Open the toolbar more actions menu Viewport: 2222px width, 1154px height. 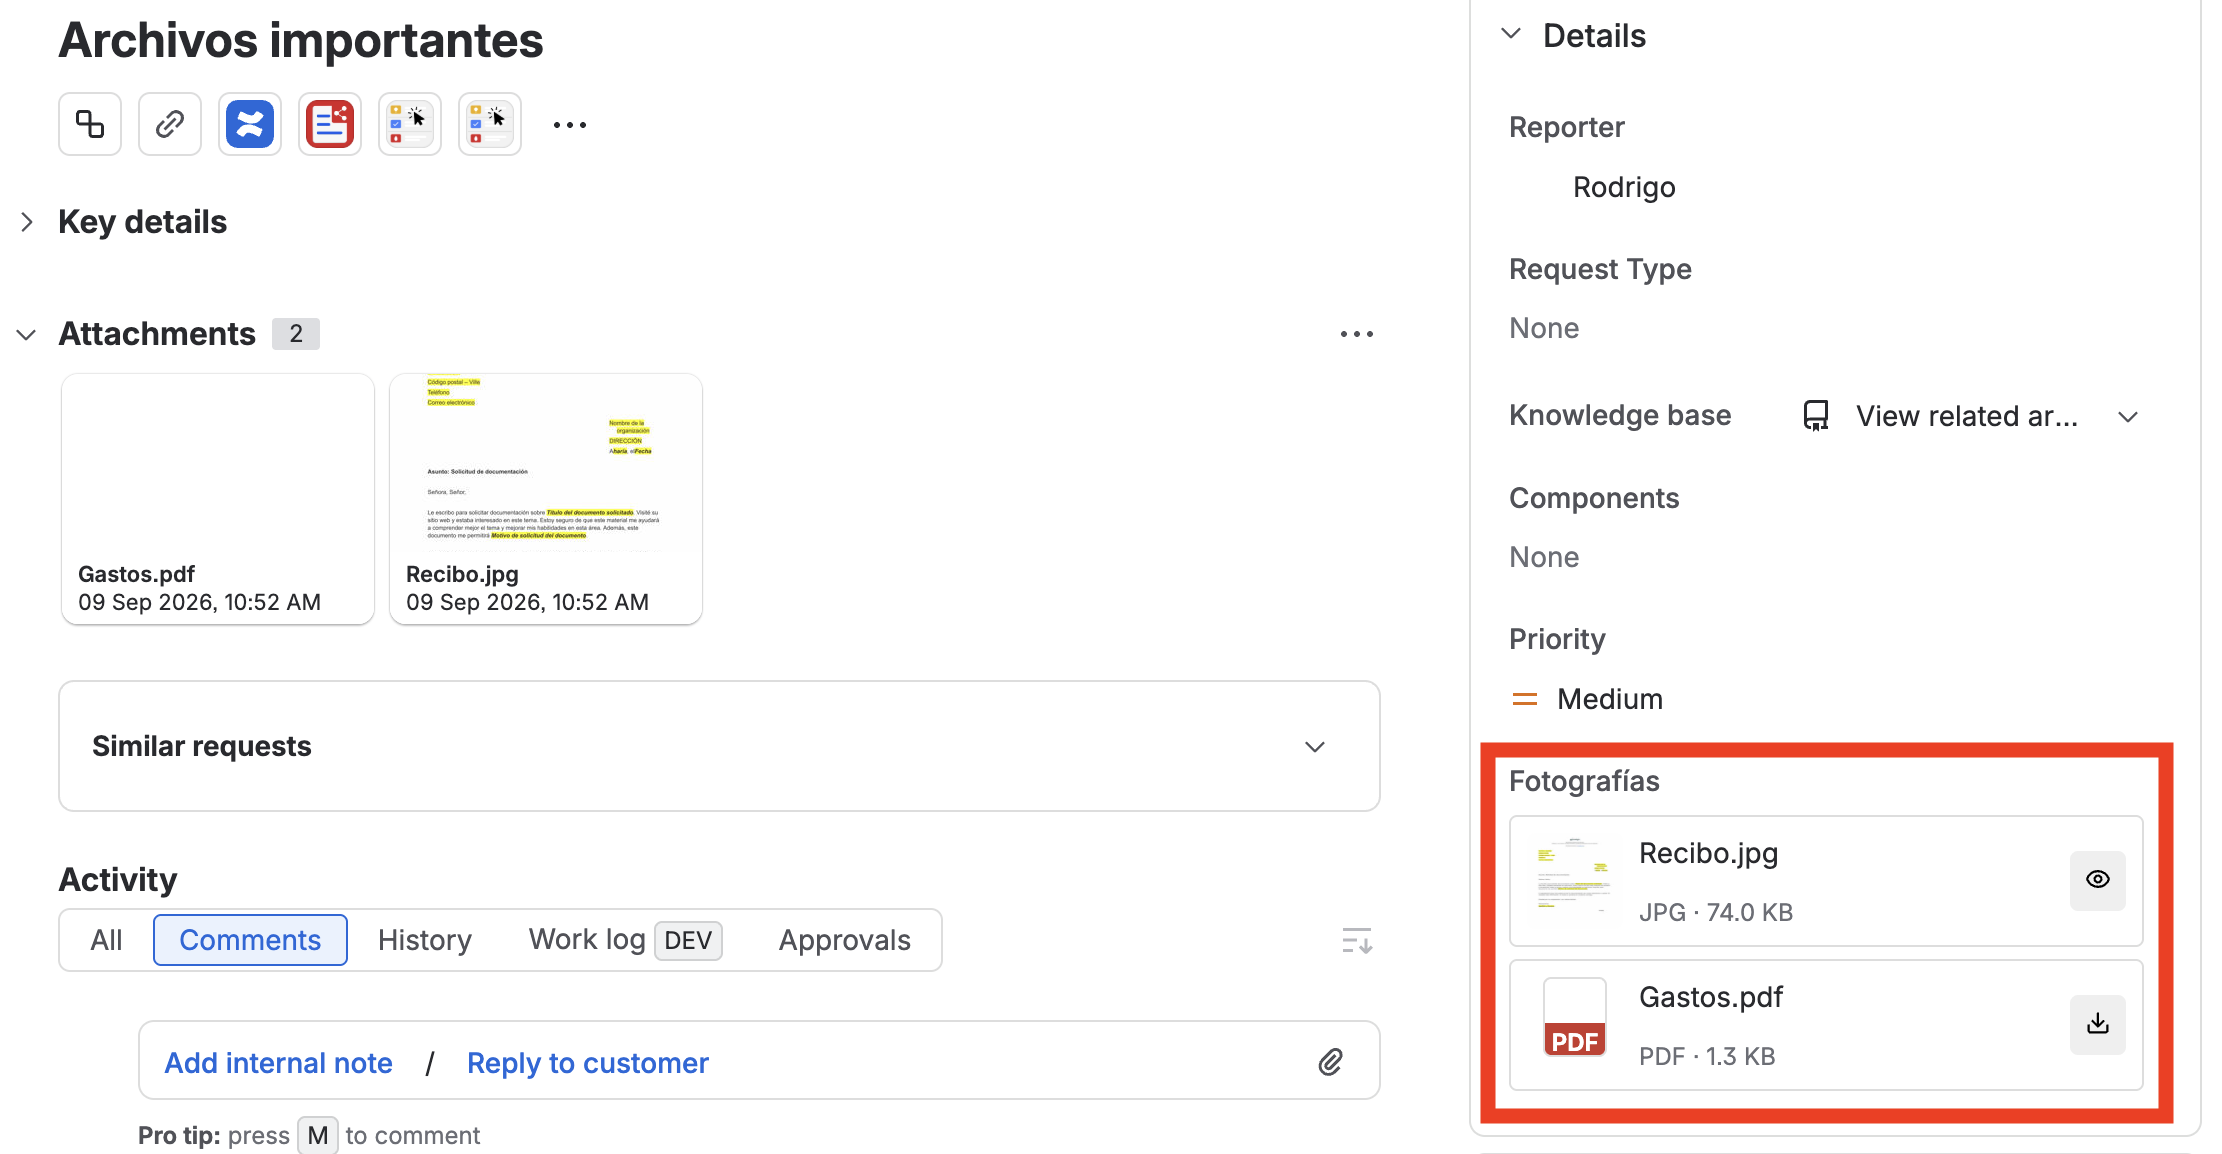[x=570, y=125]
